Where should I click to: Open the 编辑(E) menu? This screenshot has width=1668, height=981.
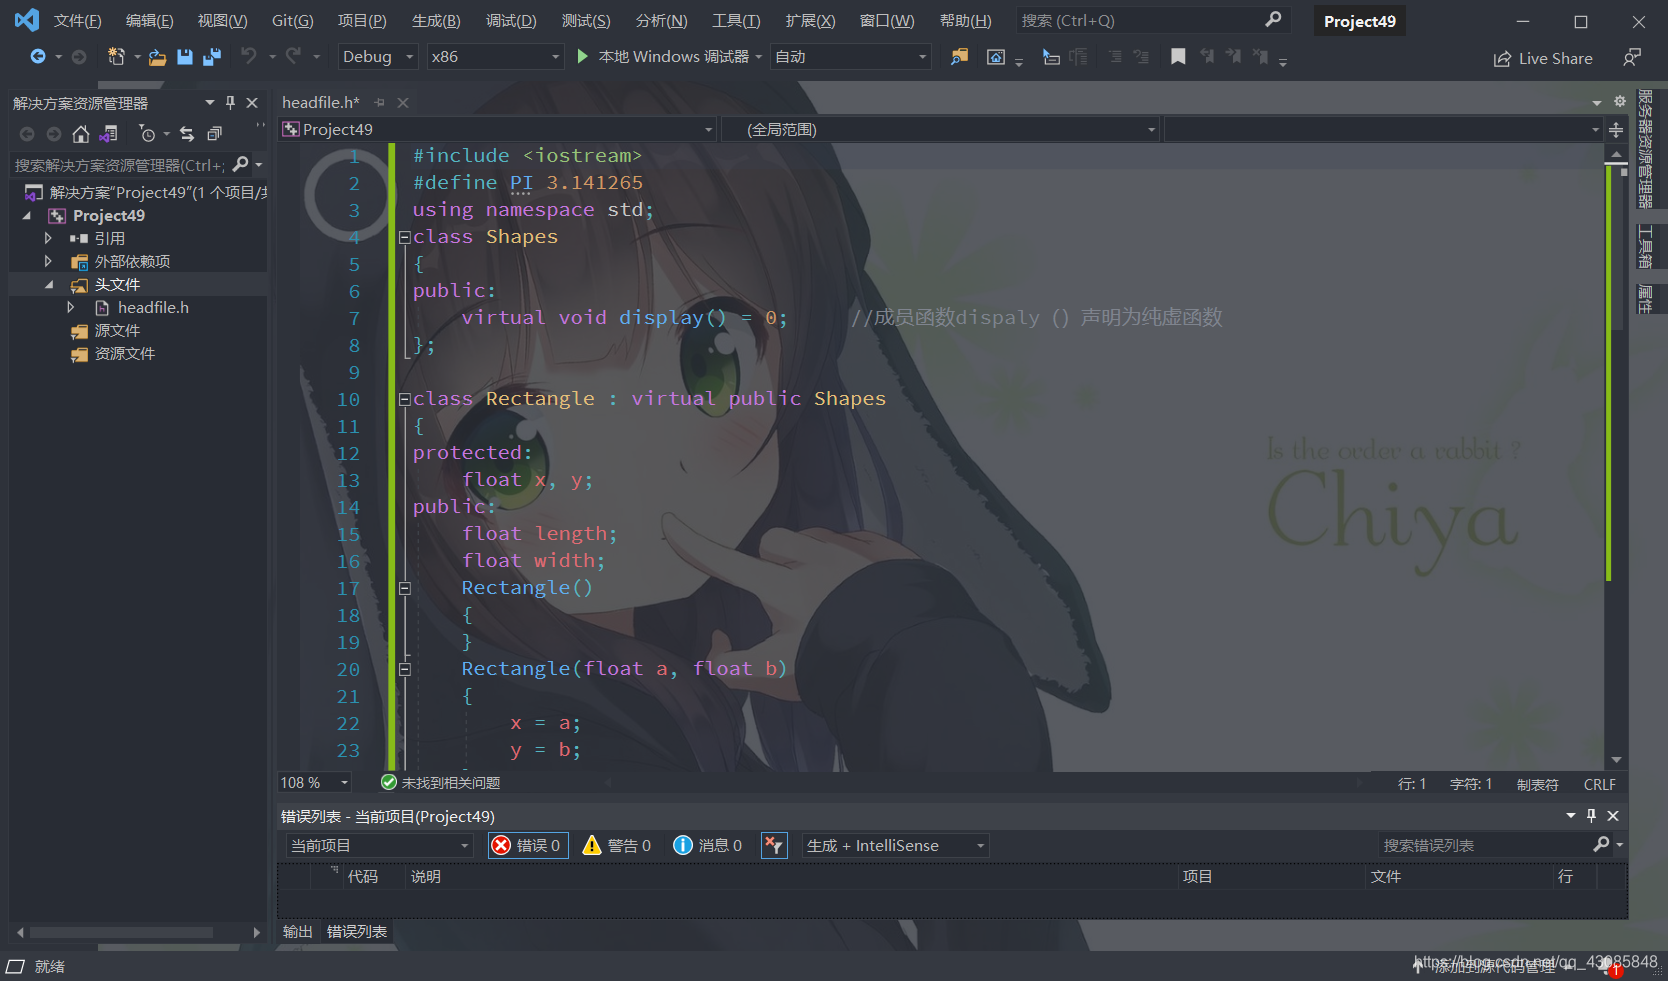click(x=149, y=21)
